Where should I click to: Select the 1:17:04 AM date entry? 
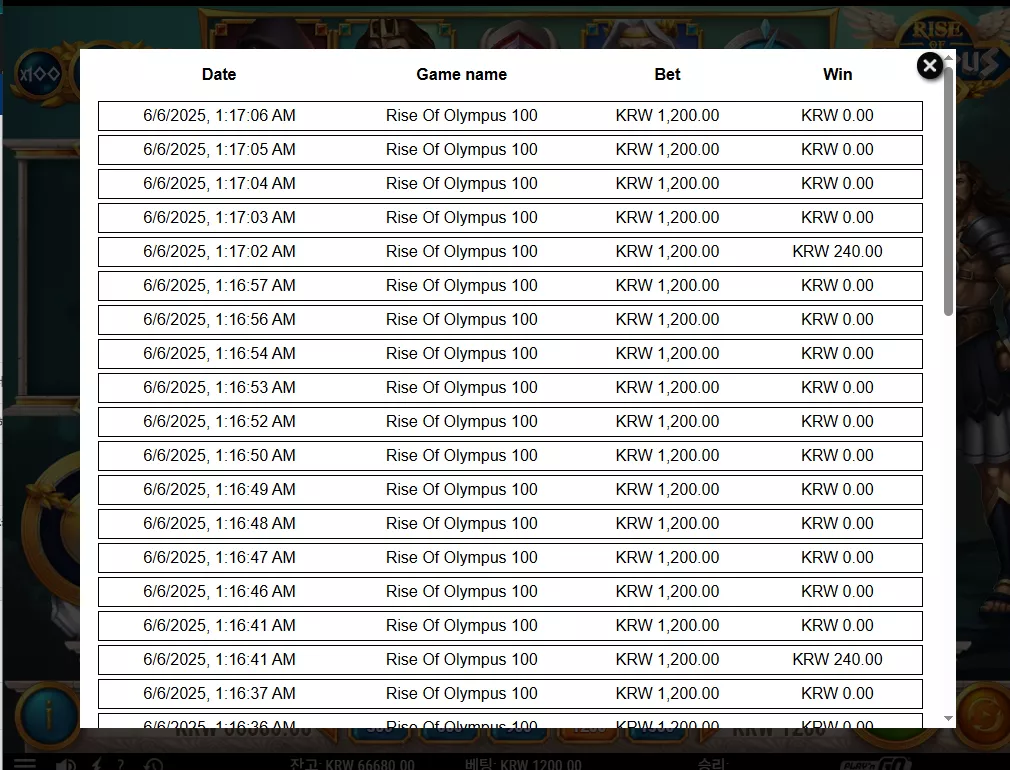click(x=219, y=184)
